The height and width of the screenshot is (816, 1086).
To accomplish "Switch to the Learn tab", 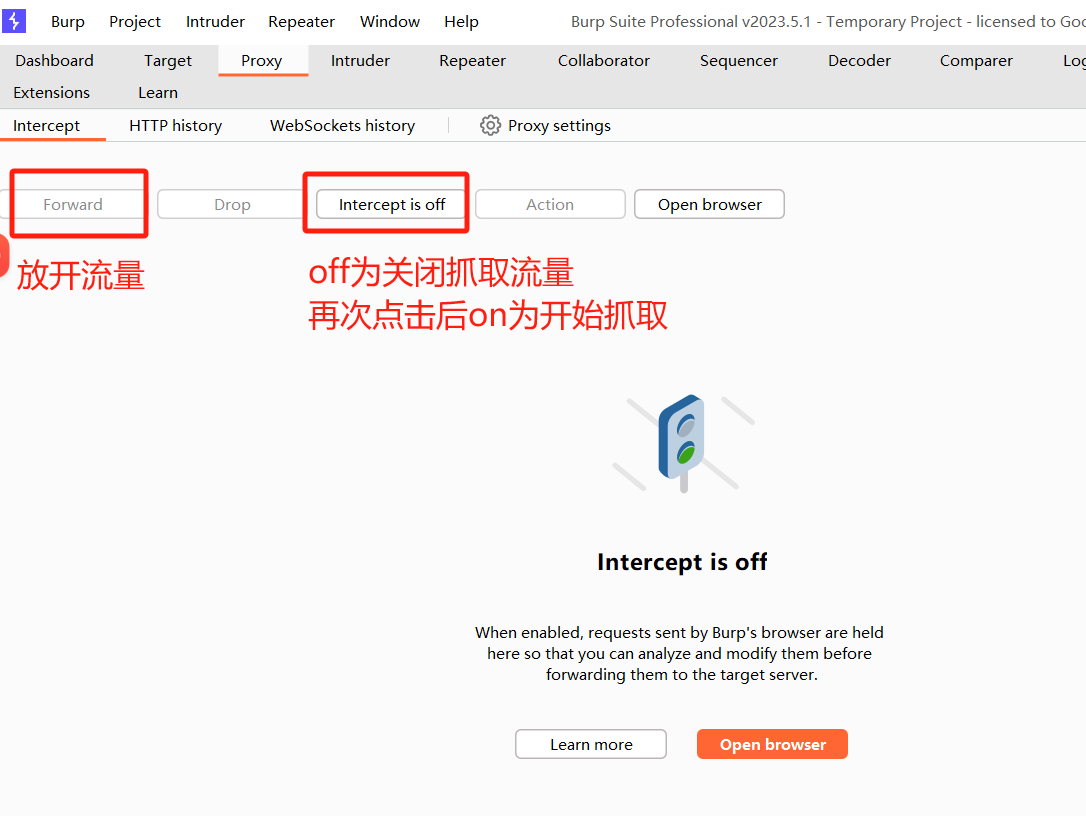I will (x=158, y=93).
